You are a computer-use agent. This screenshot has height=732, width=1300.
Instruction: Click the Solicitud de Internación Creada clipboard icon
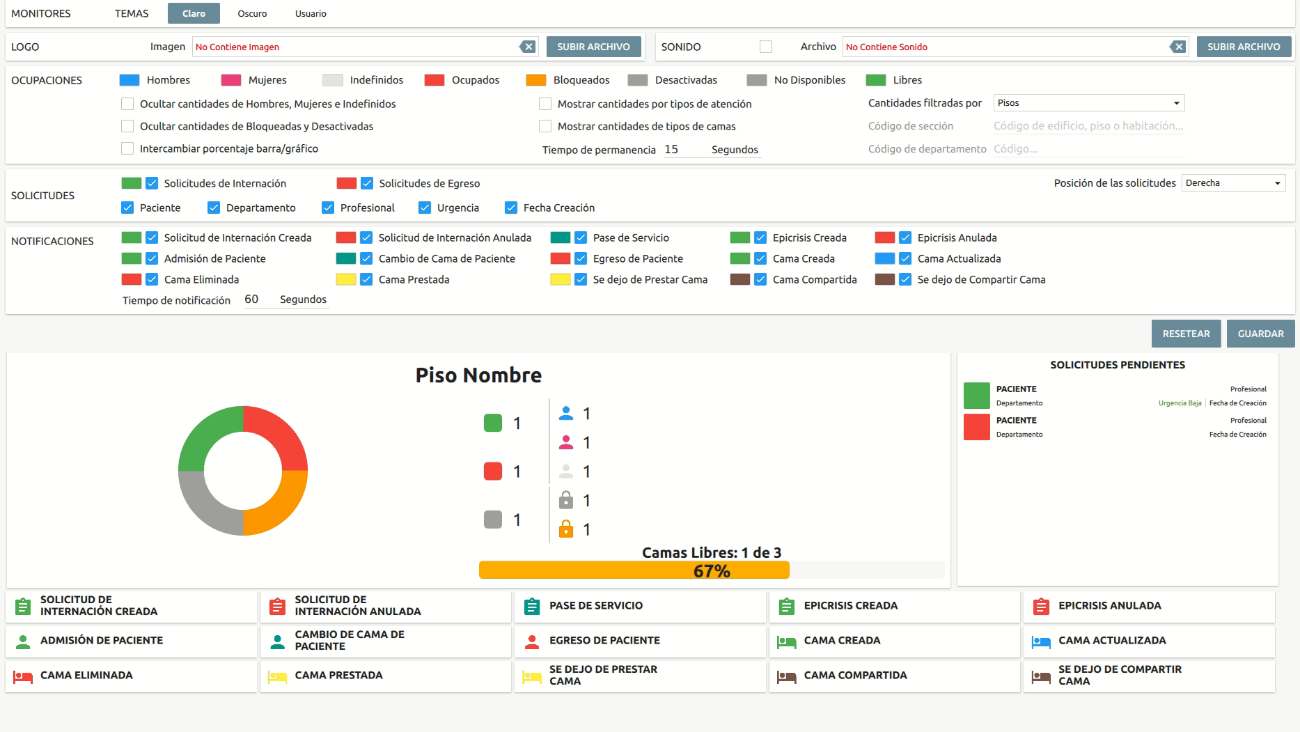coord(23,606)
